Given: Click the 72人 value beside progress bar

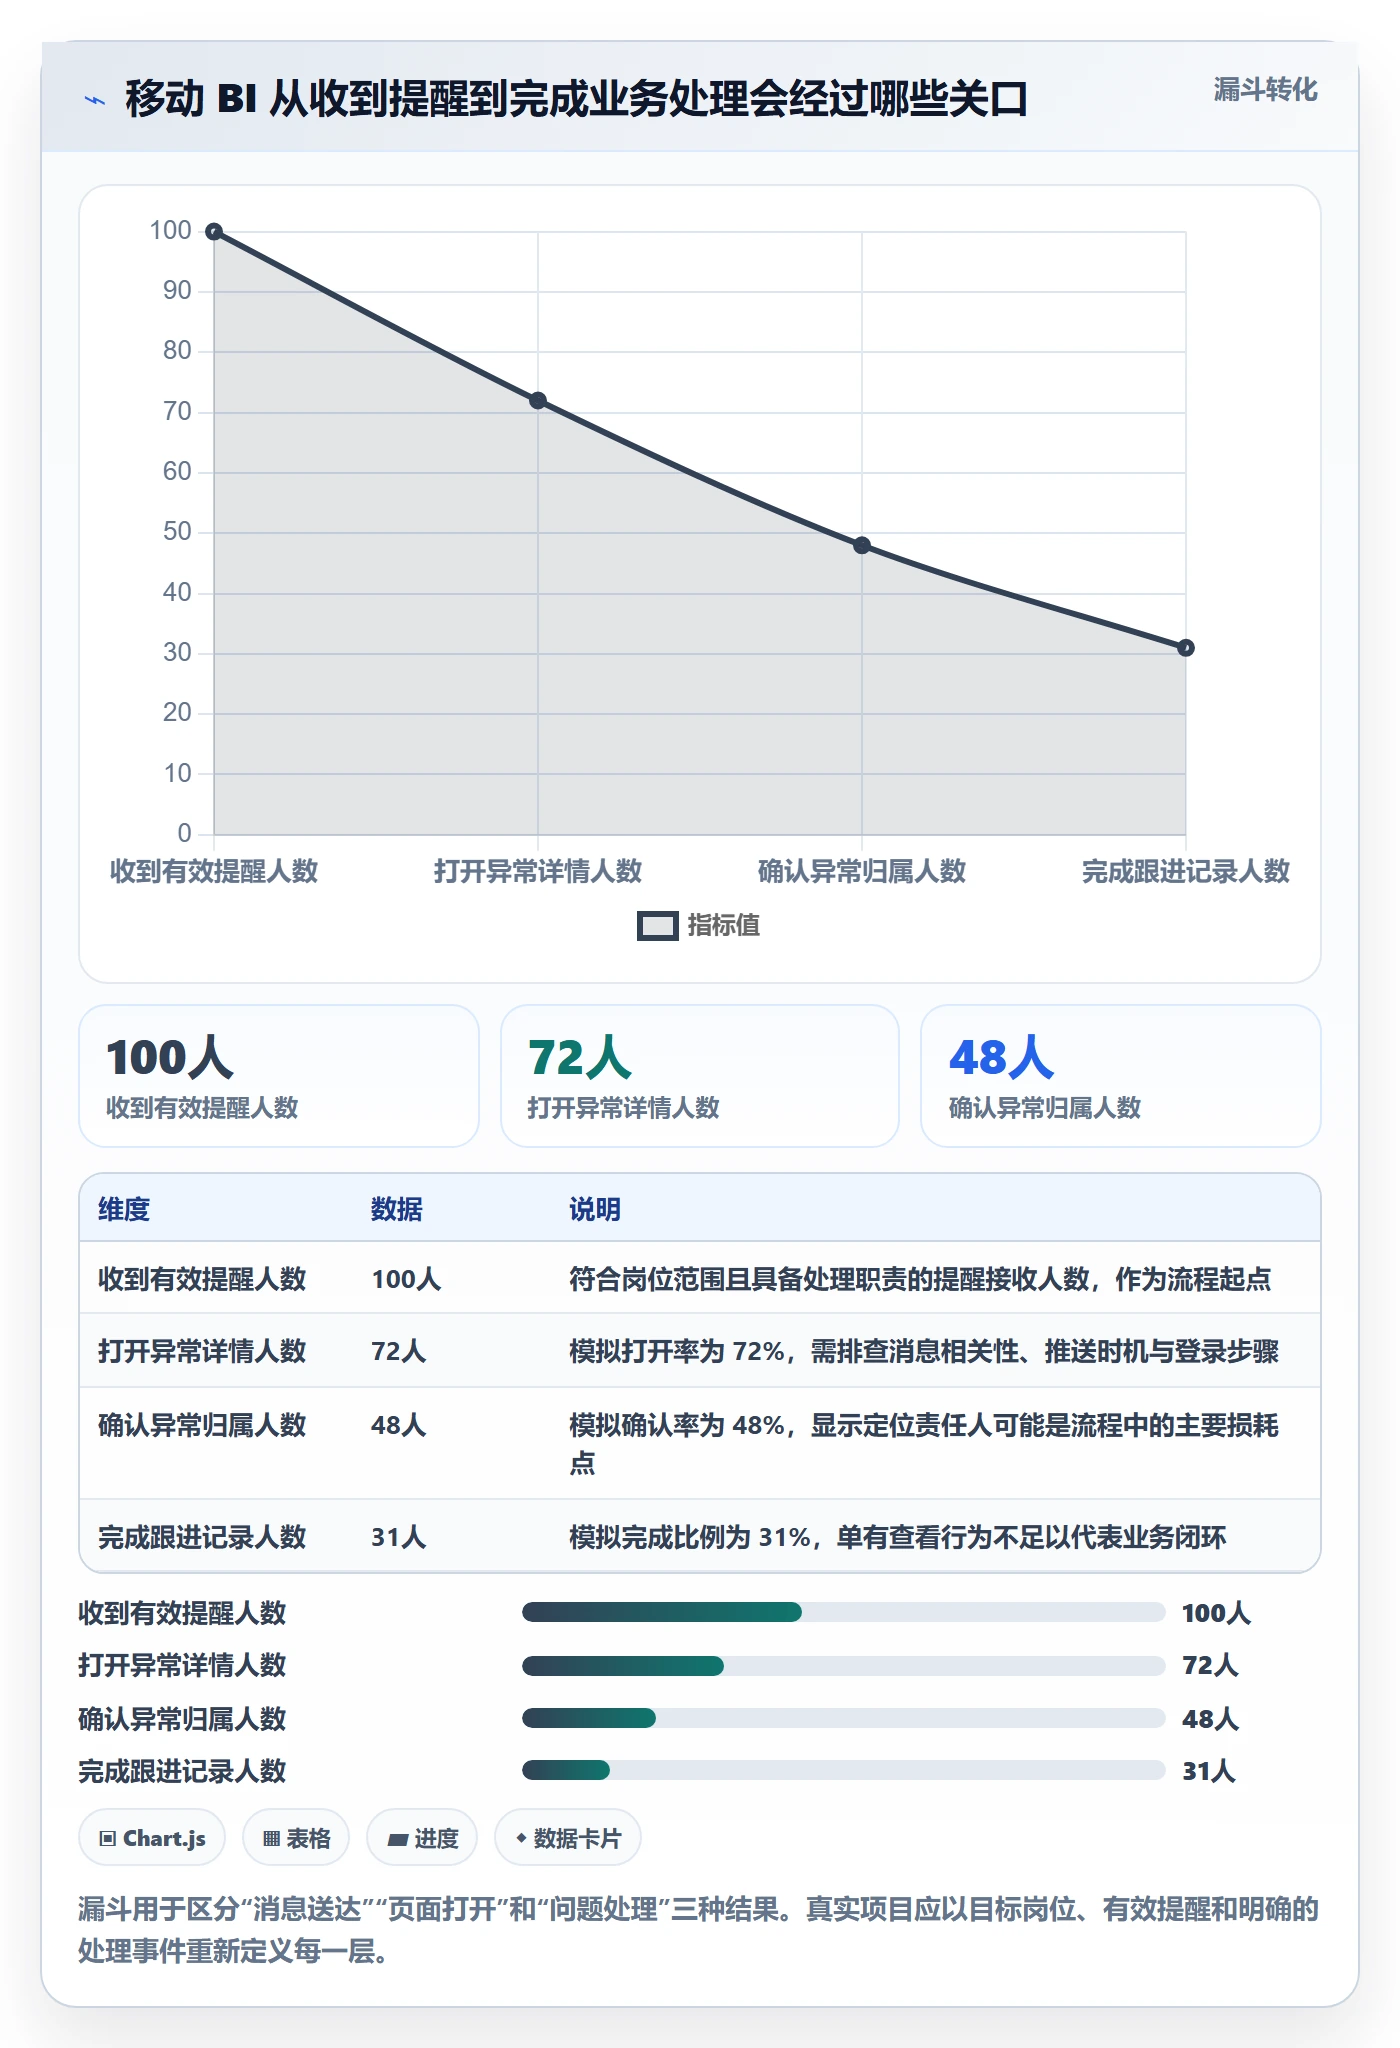Looking at the screenshot, I should (x=1210, y=1665).
